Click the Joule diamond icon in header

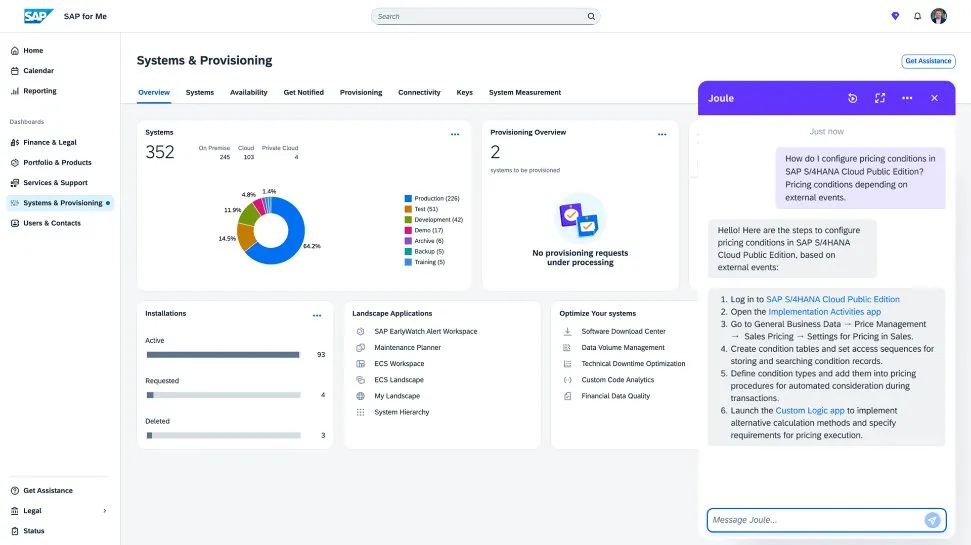pyautogui.click(x=895, y=16)
